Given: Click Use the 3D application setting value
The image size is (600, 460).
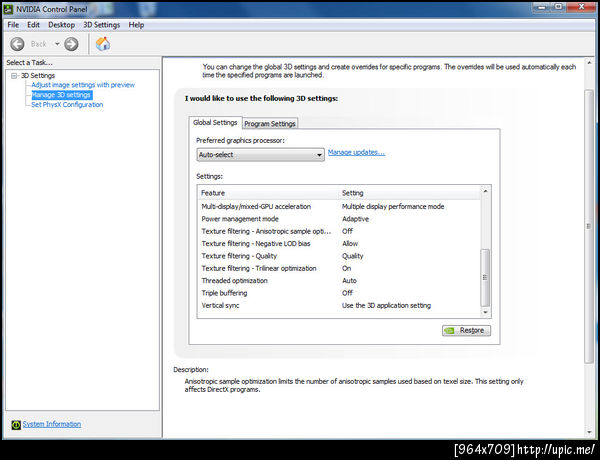Looking at the screenshot, I should 386,305.
